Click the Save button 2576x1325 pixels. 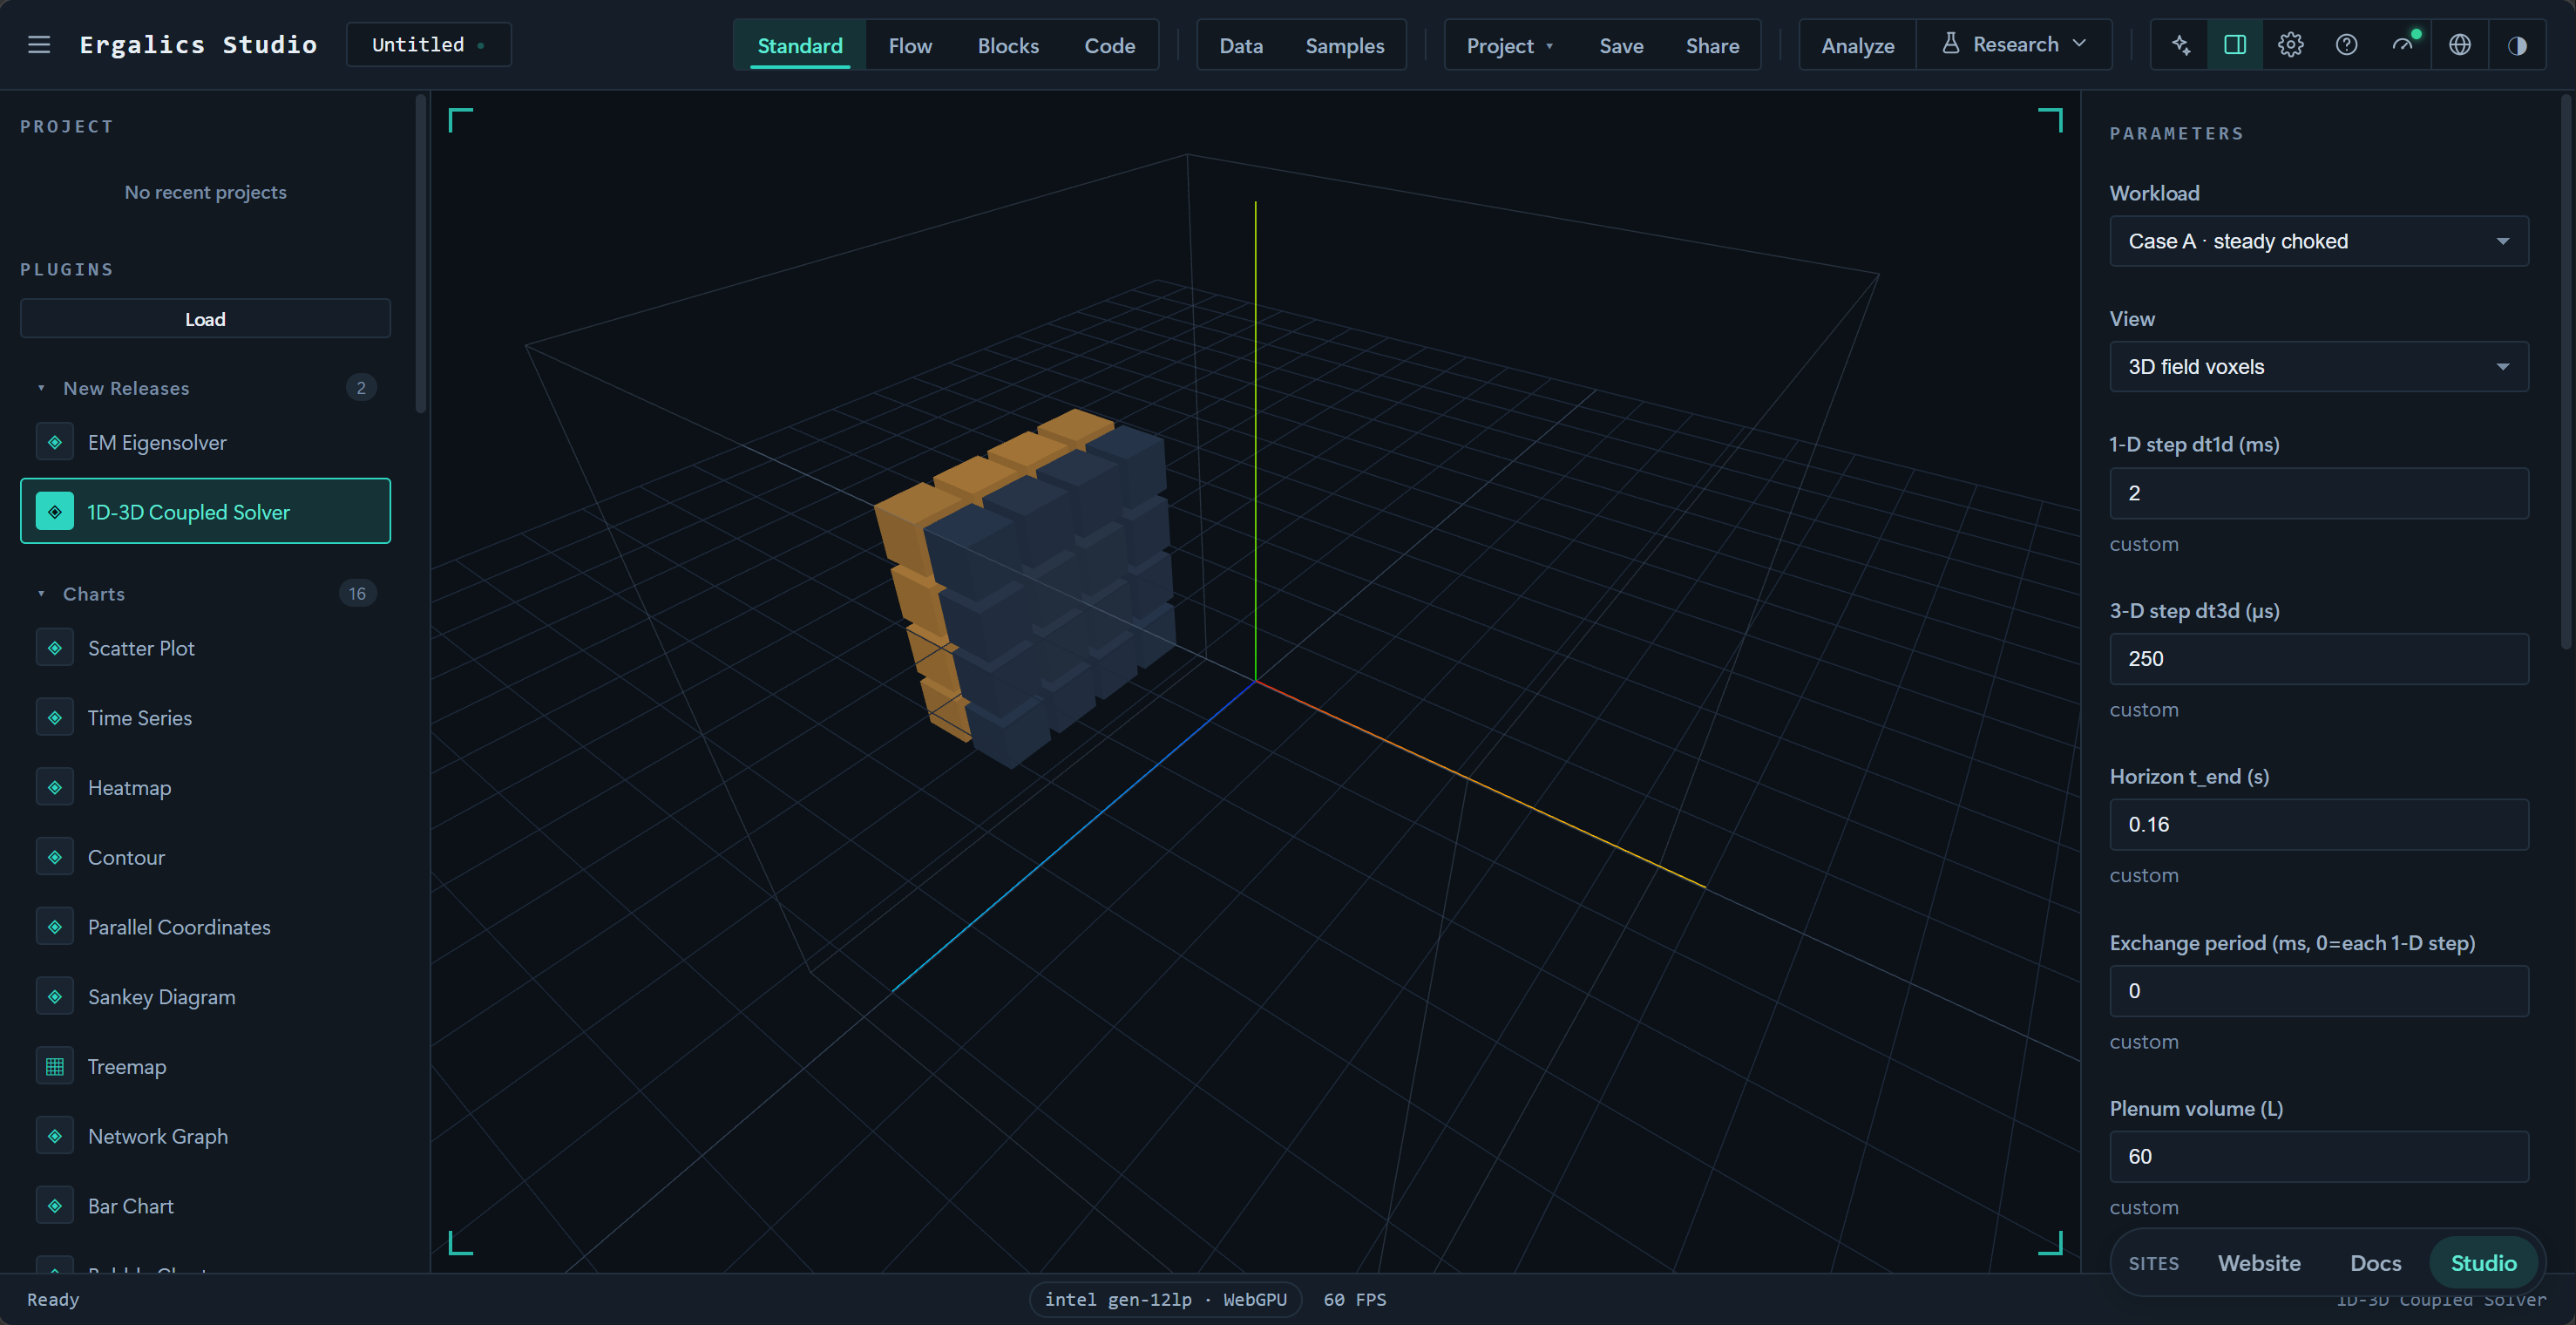click(1621, 45)
